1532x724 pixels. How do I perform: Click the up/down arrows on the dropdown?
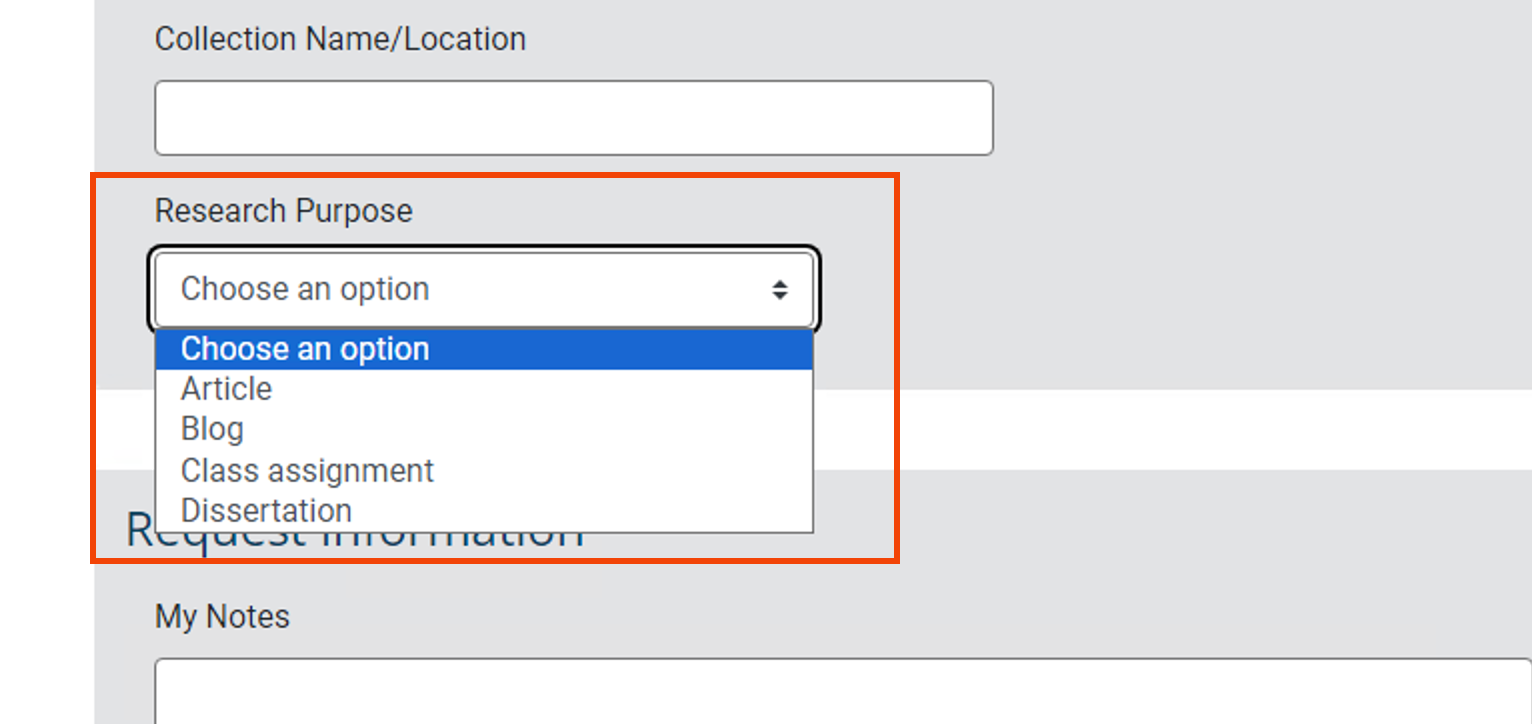click(779, 289)
